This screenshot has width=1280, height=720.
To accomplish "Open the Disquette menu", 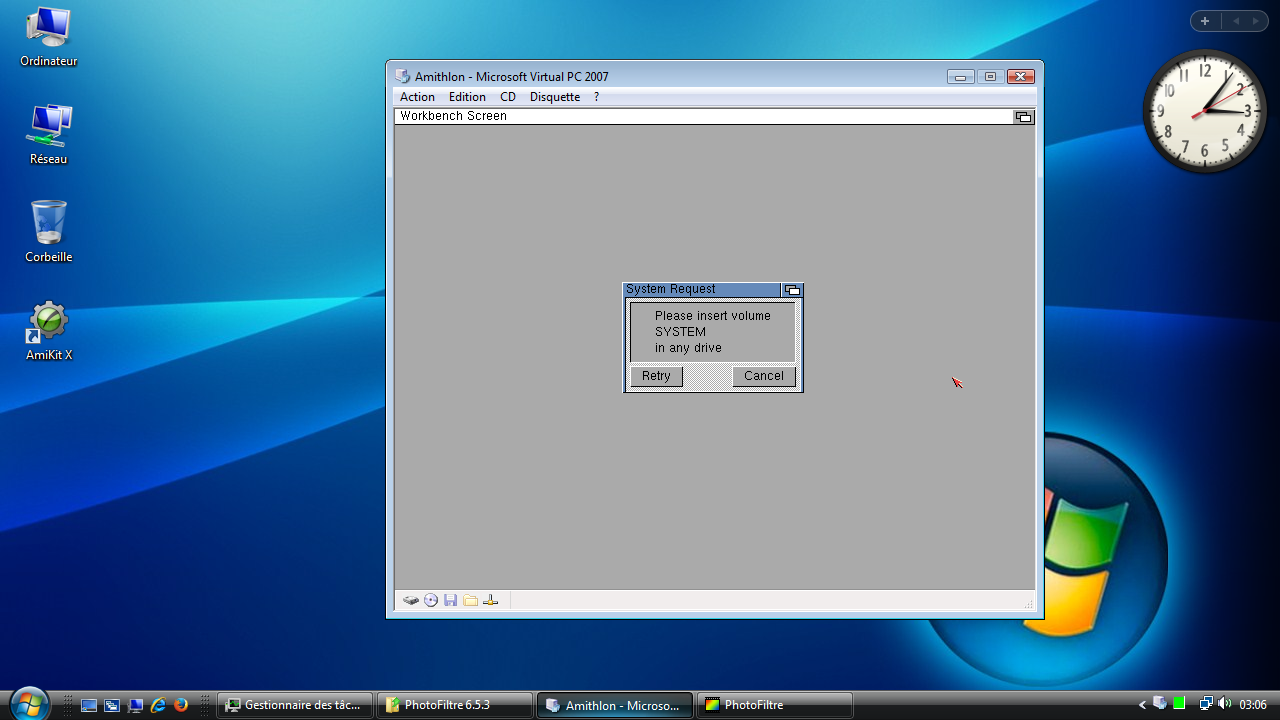I will pos(555,97).
